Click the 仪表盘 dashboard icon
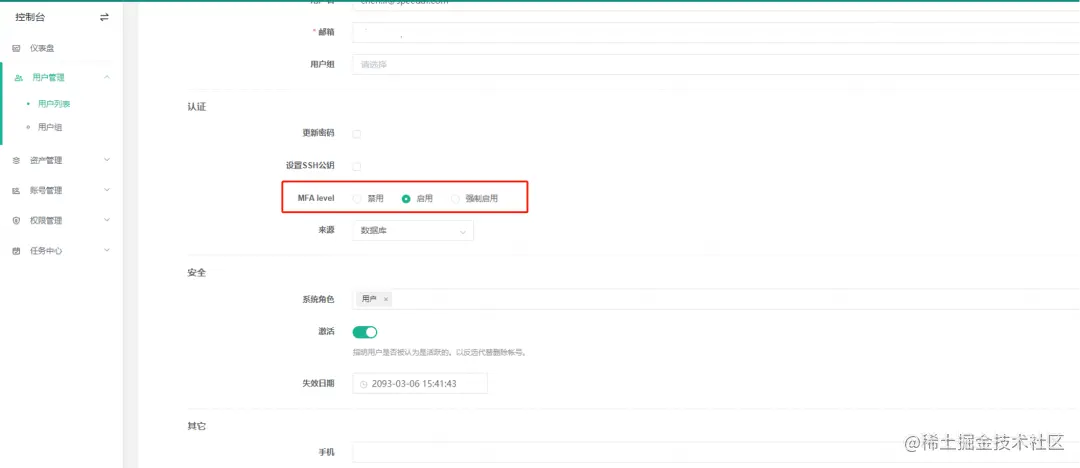 tap(17, 48)
